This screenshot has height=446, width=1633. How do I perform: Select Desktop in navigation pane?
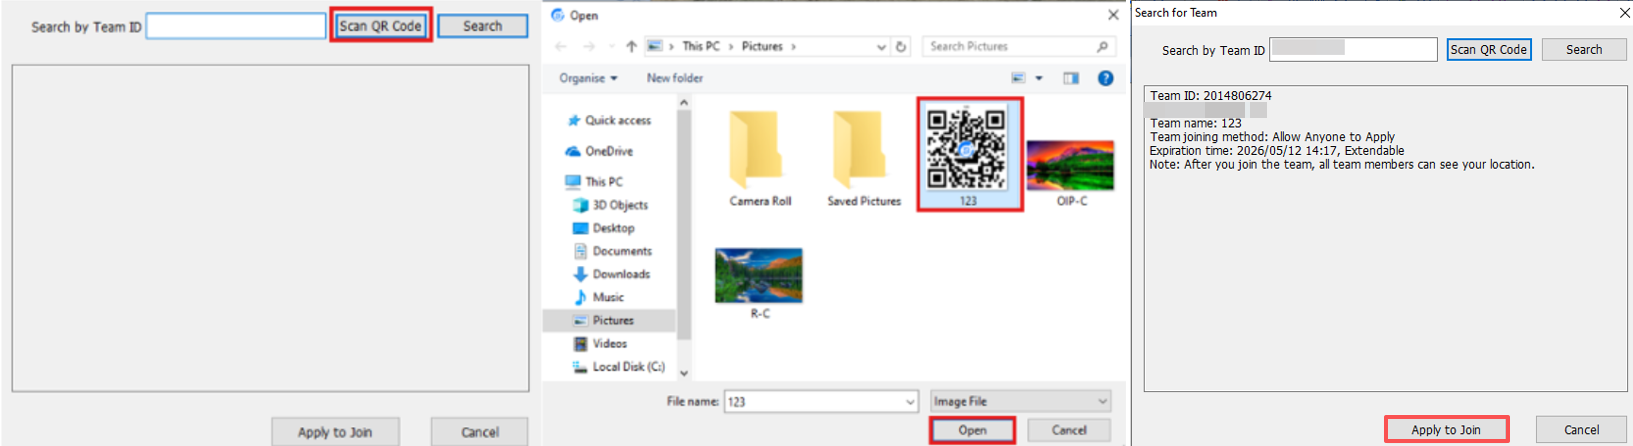(x=604, y=228)
